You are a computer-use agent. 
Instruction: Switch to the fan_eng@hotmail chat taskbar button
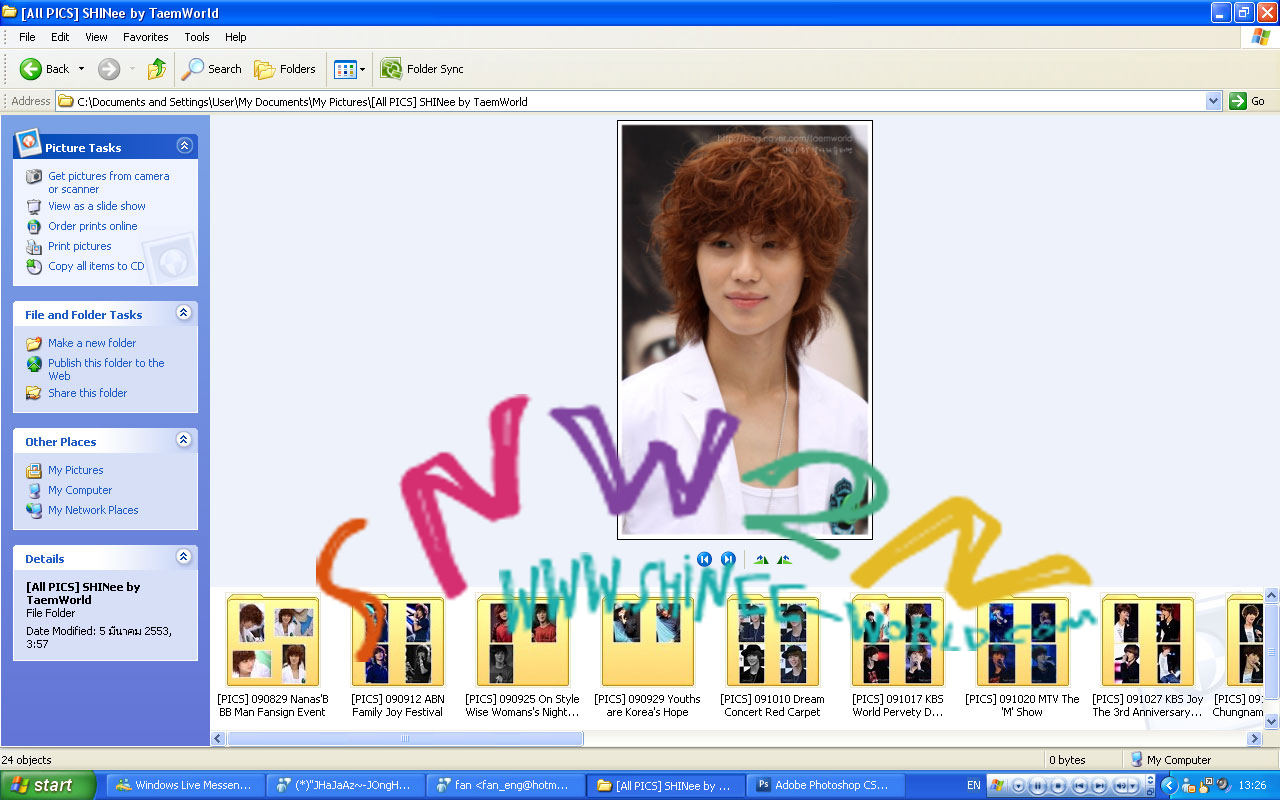[x=504, y=785]
